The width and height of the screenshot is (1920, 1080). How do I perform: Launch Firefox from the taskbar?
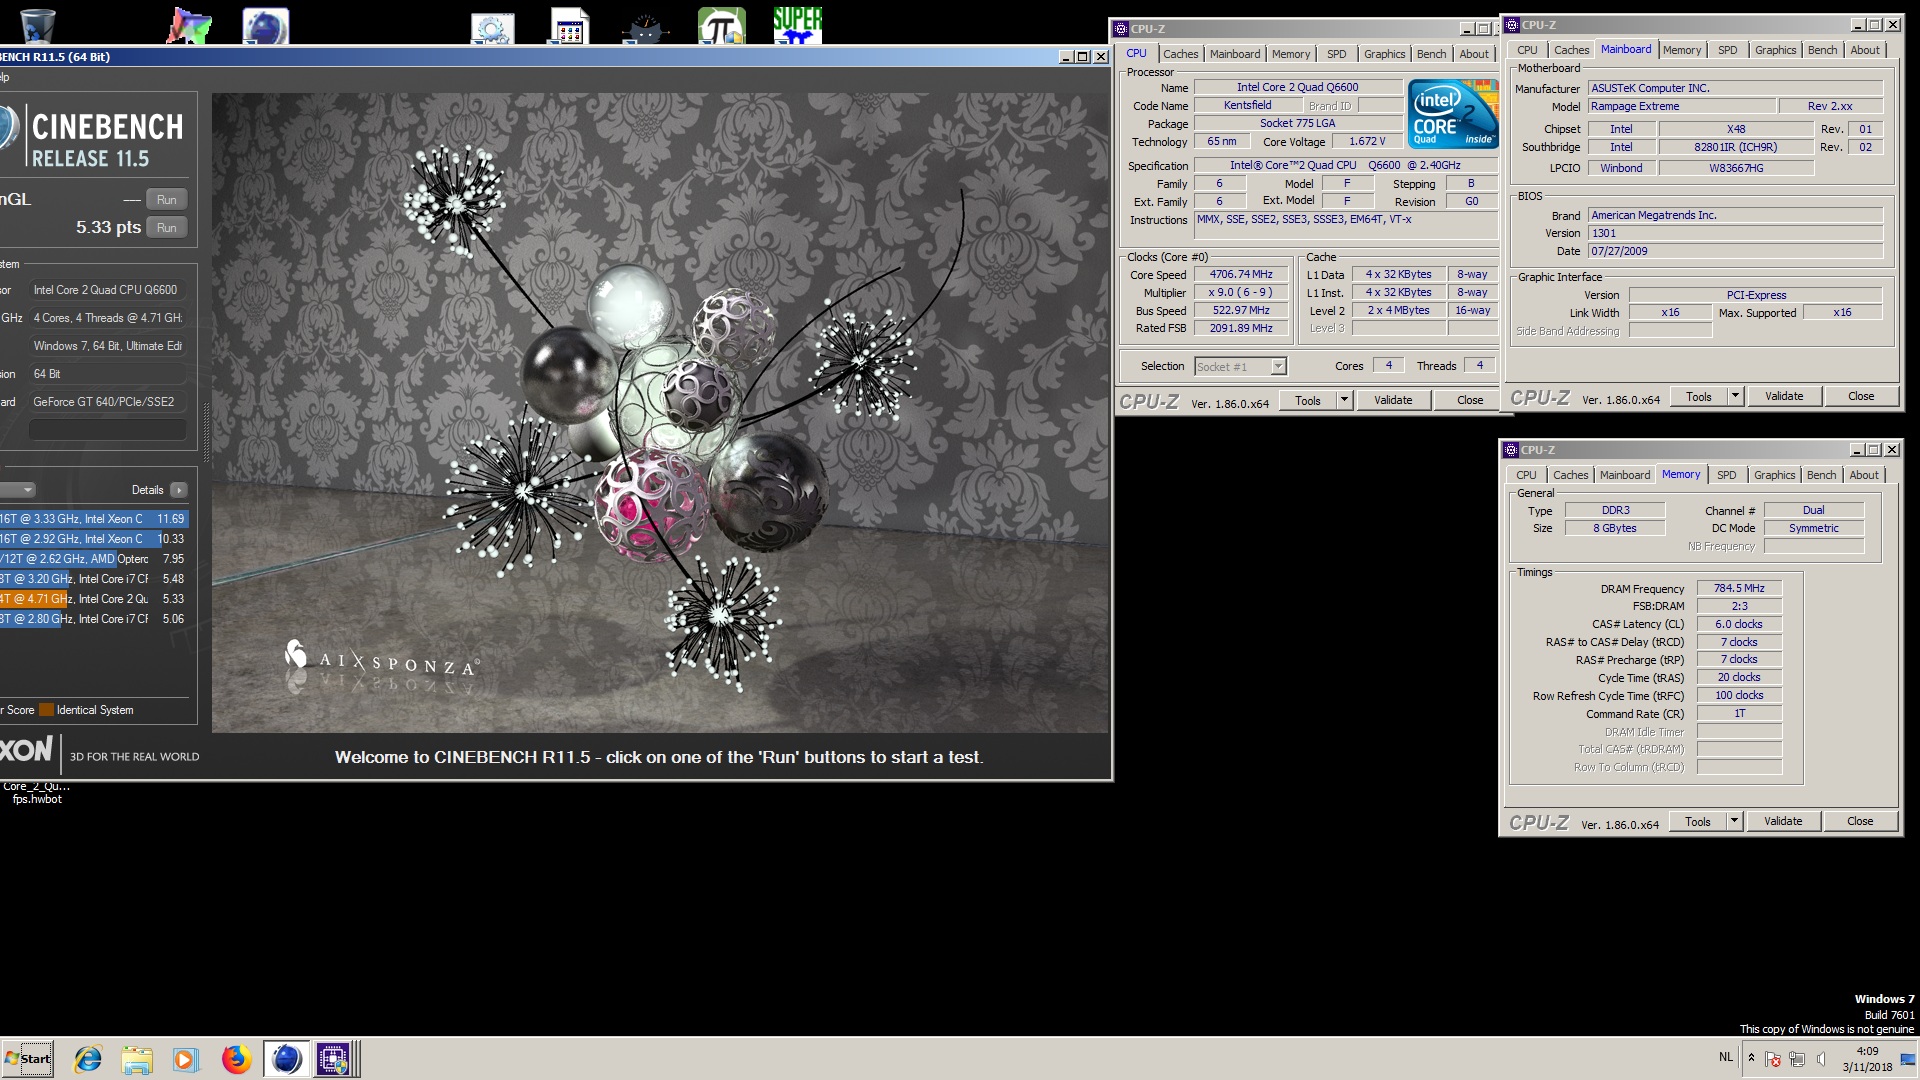coord(236,1059)
